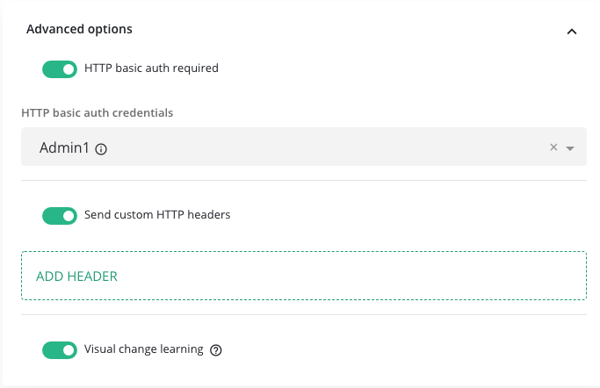
Task: Disable the HTTP basic auth required toggle
Action: pos(60,69)
